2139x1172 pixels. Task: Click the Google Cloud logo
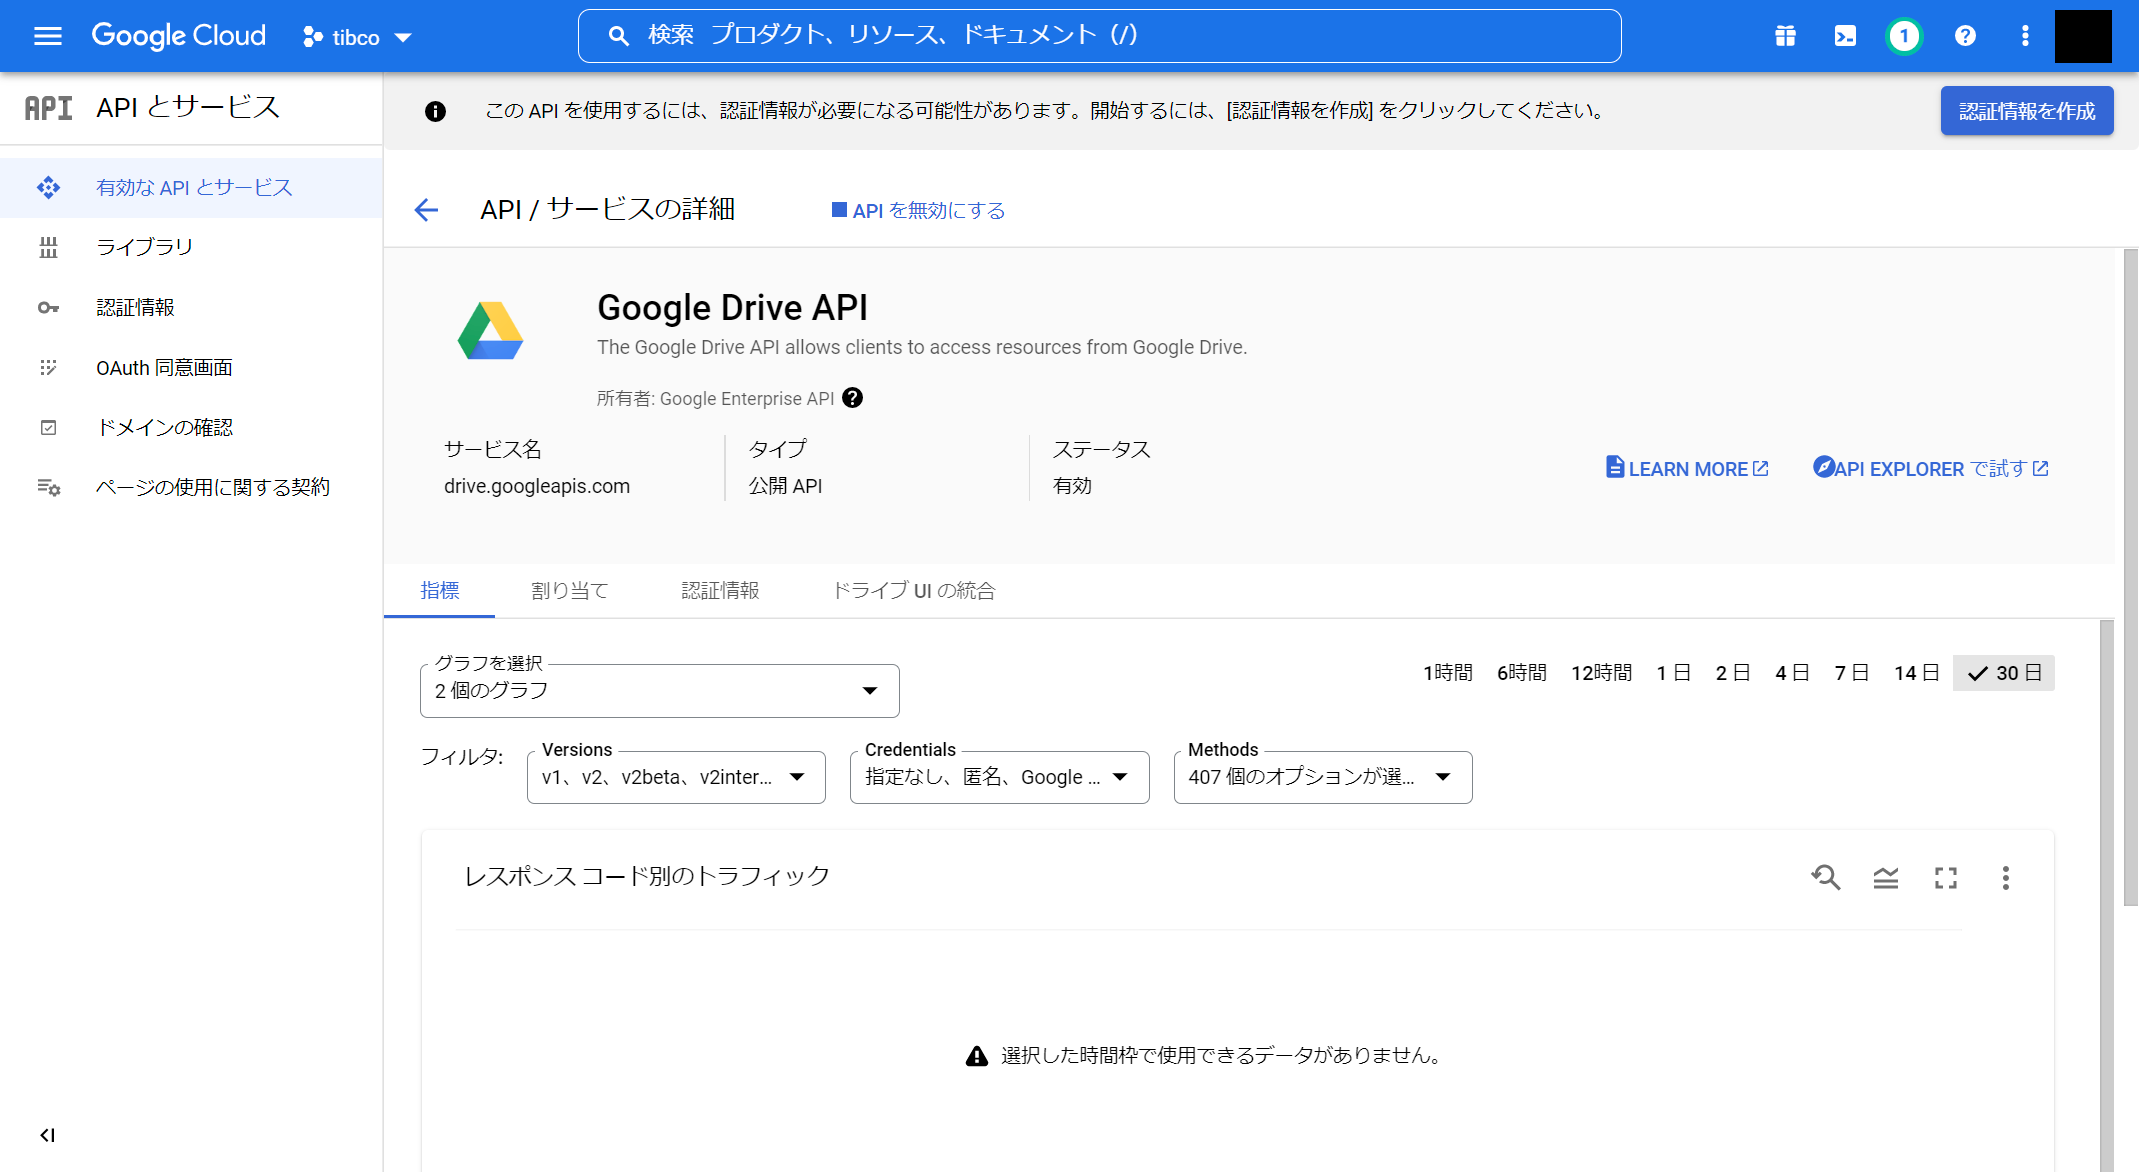pyautogui.click(x=178, y=36)
